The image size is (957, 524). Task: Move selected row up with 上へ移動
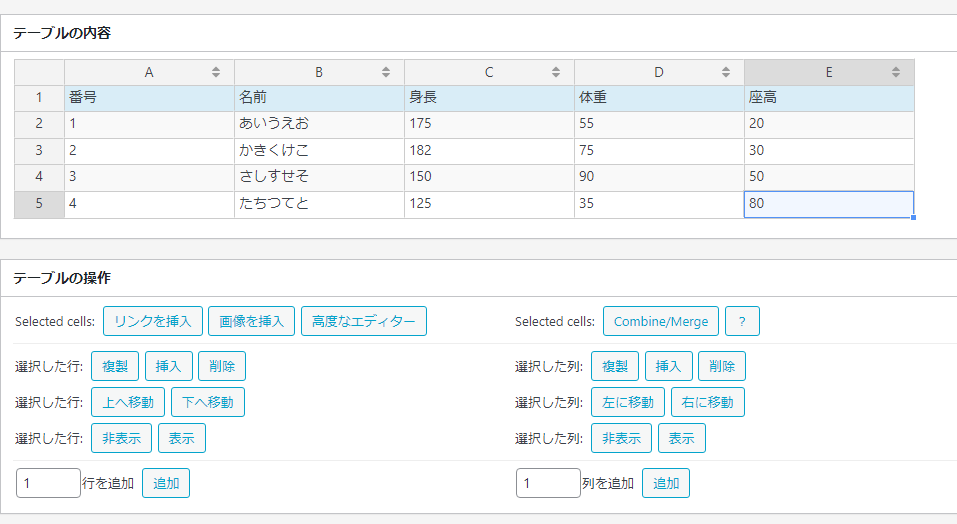[x=128, y=402]
